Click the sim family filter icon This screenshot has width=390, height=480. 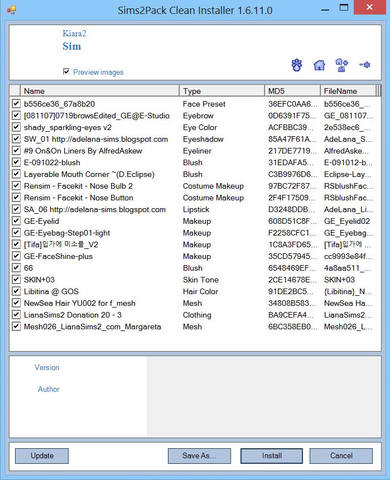342,65
